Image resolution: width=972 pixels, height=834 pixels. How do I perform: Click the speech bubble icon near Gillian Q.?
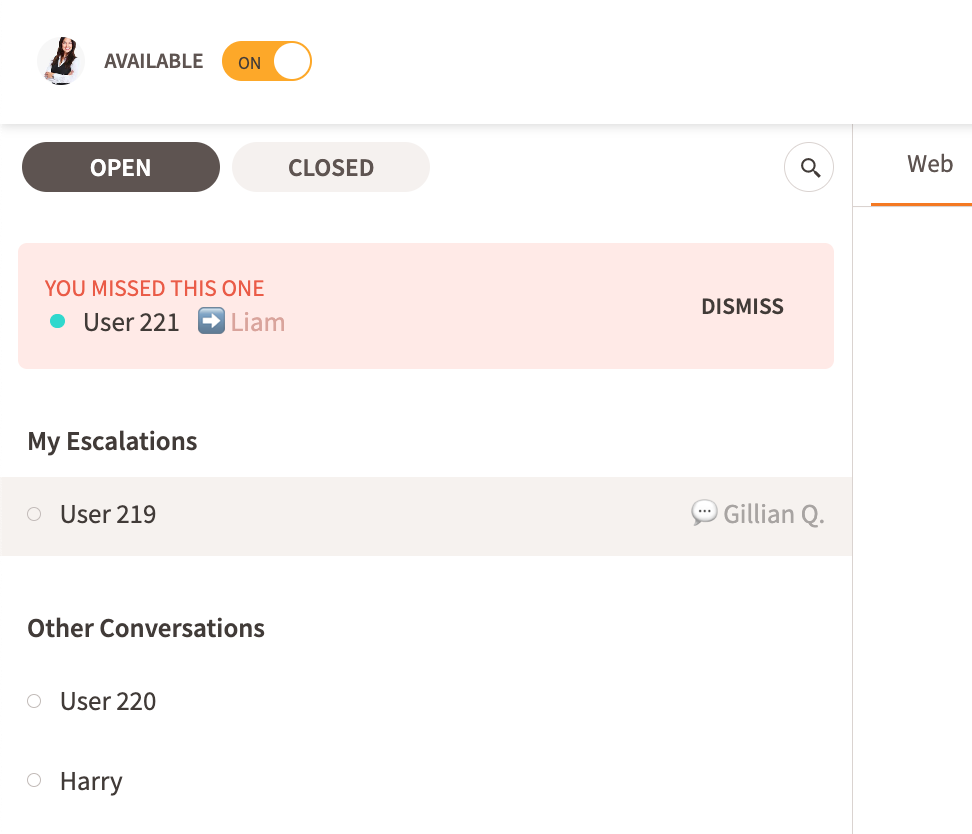pos(704,513)
